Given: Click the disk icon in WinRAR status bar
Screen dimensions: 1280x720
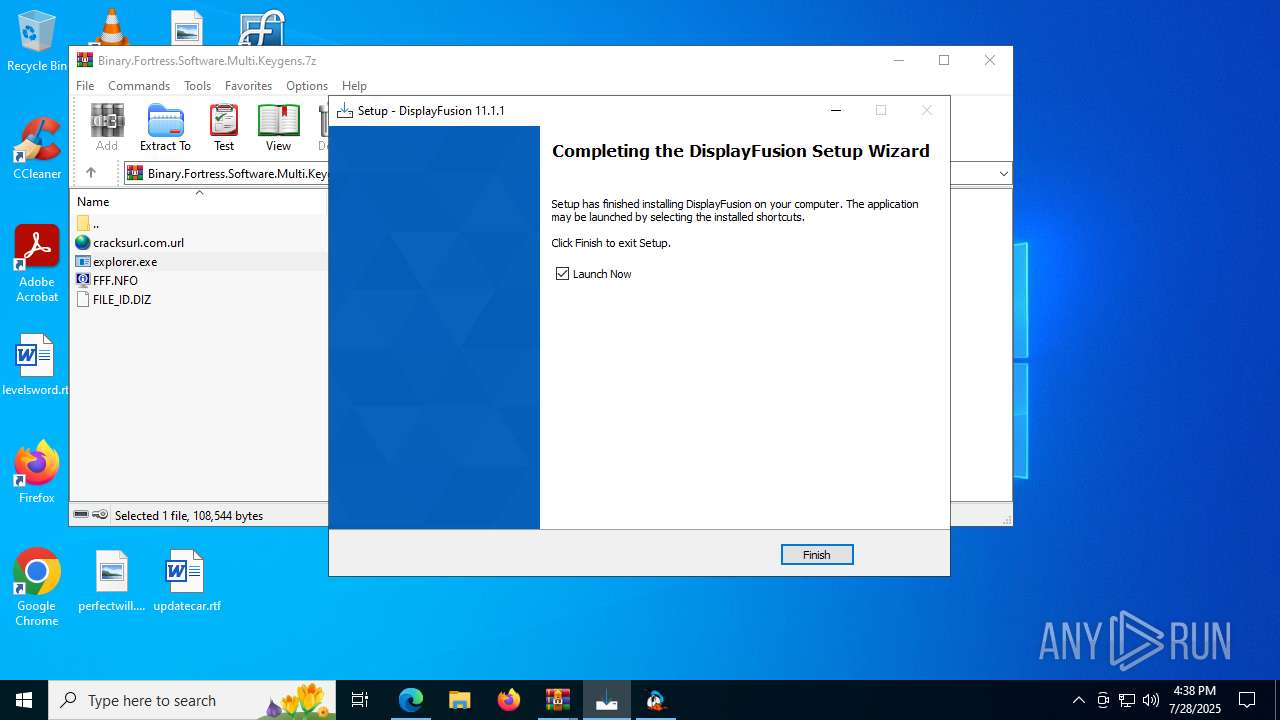Looking at the screenshot, I should click(81, 515).
